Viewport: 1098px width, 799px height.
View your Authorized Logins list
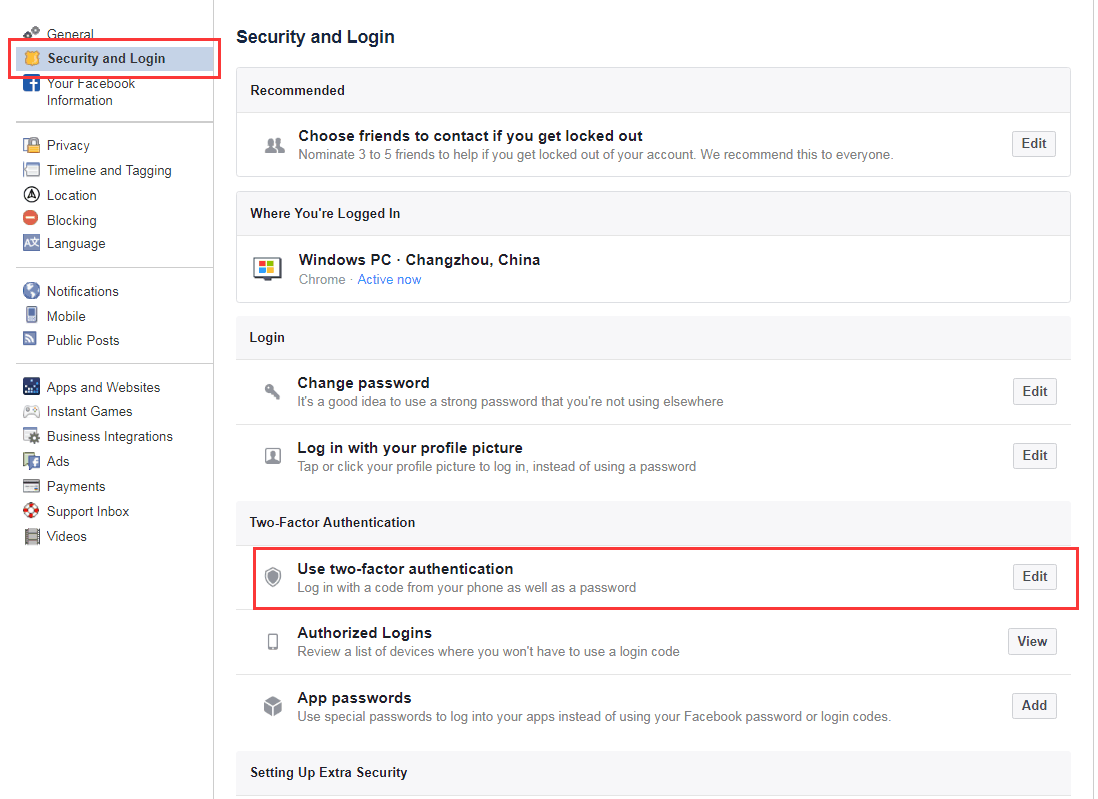click(1032, 641)
